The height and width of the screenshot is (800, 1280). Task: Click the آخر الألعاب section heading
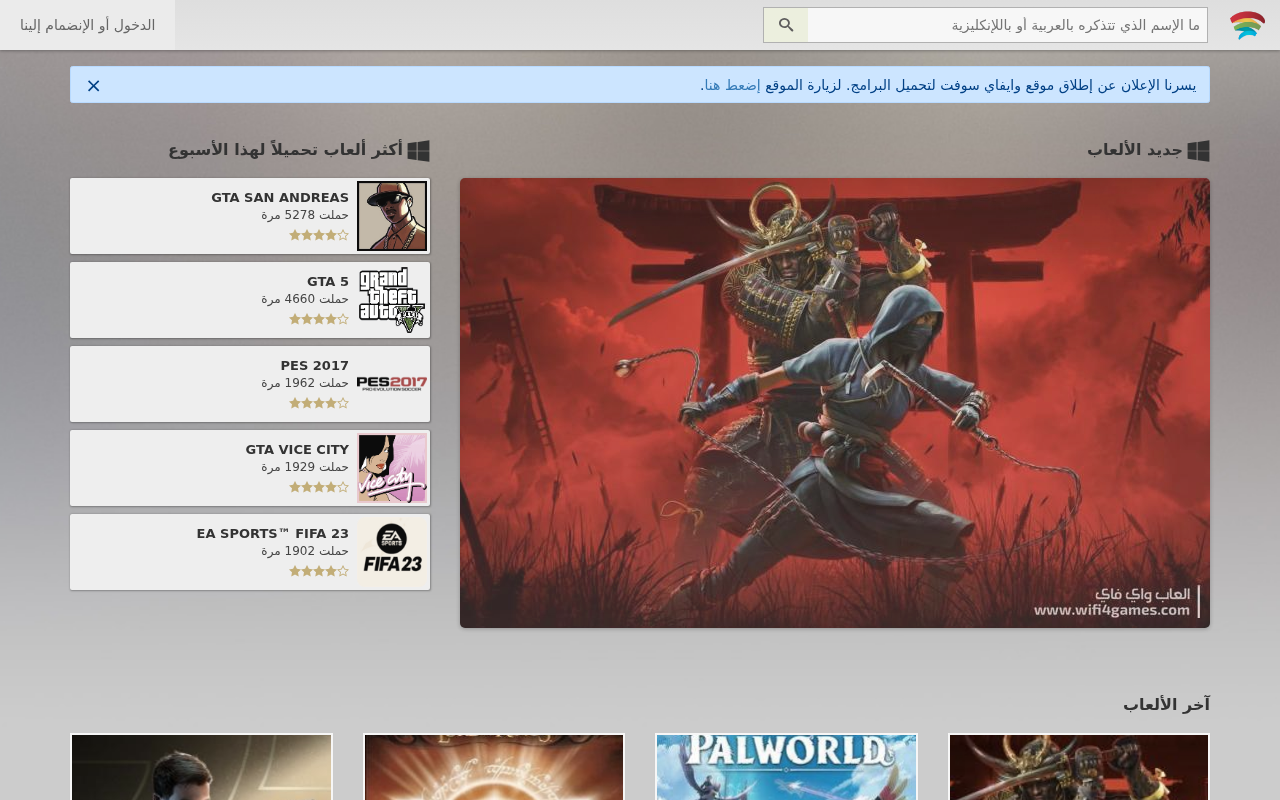1166,705
